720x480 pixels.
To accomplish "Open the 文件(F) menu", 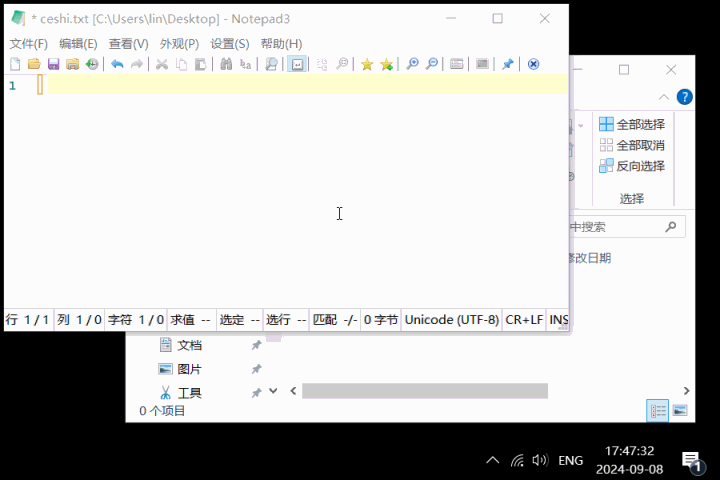I will pos(28,44).
